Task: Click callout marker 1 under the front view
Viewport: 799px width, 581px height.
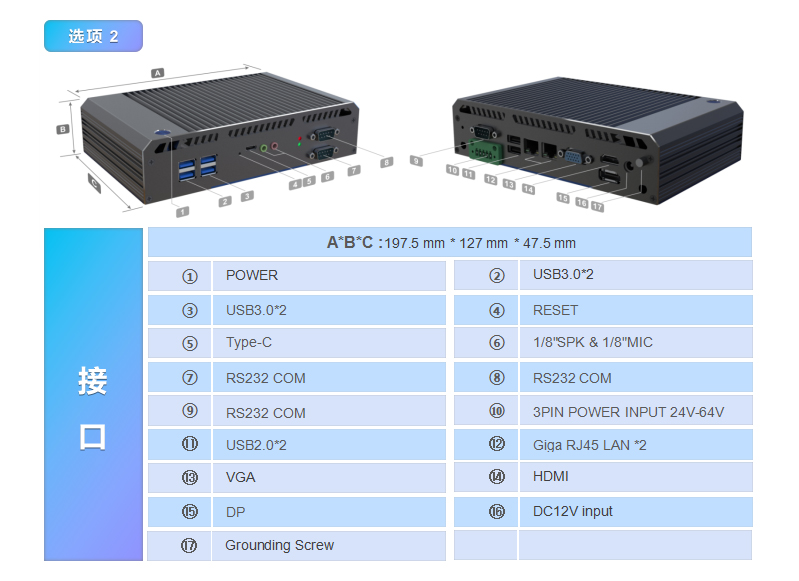Action: [182, 212]
